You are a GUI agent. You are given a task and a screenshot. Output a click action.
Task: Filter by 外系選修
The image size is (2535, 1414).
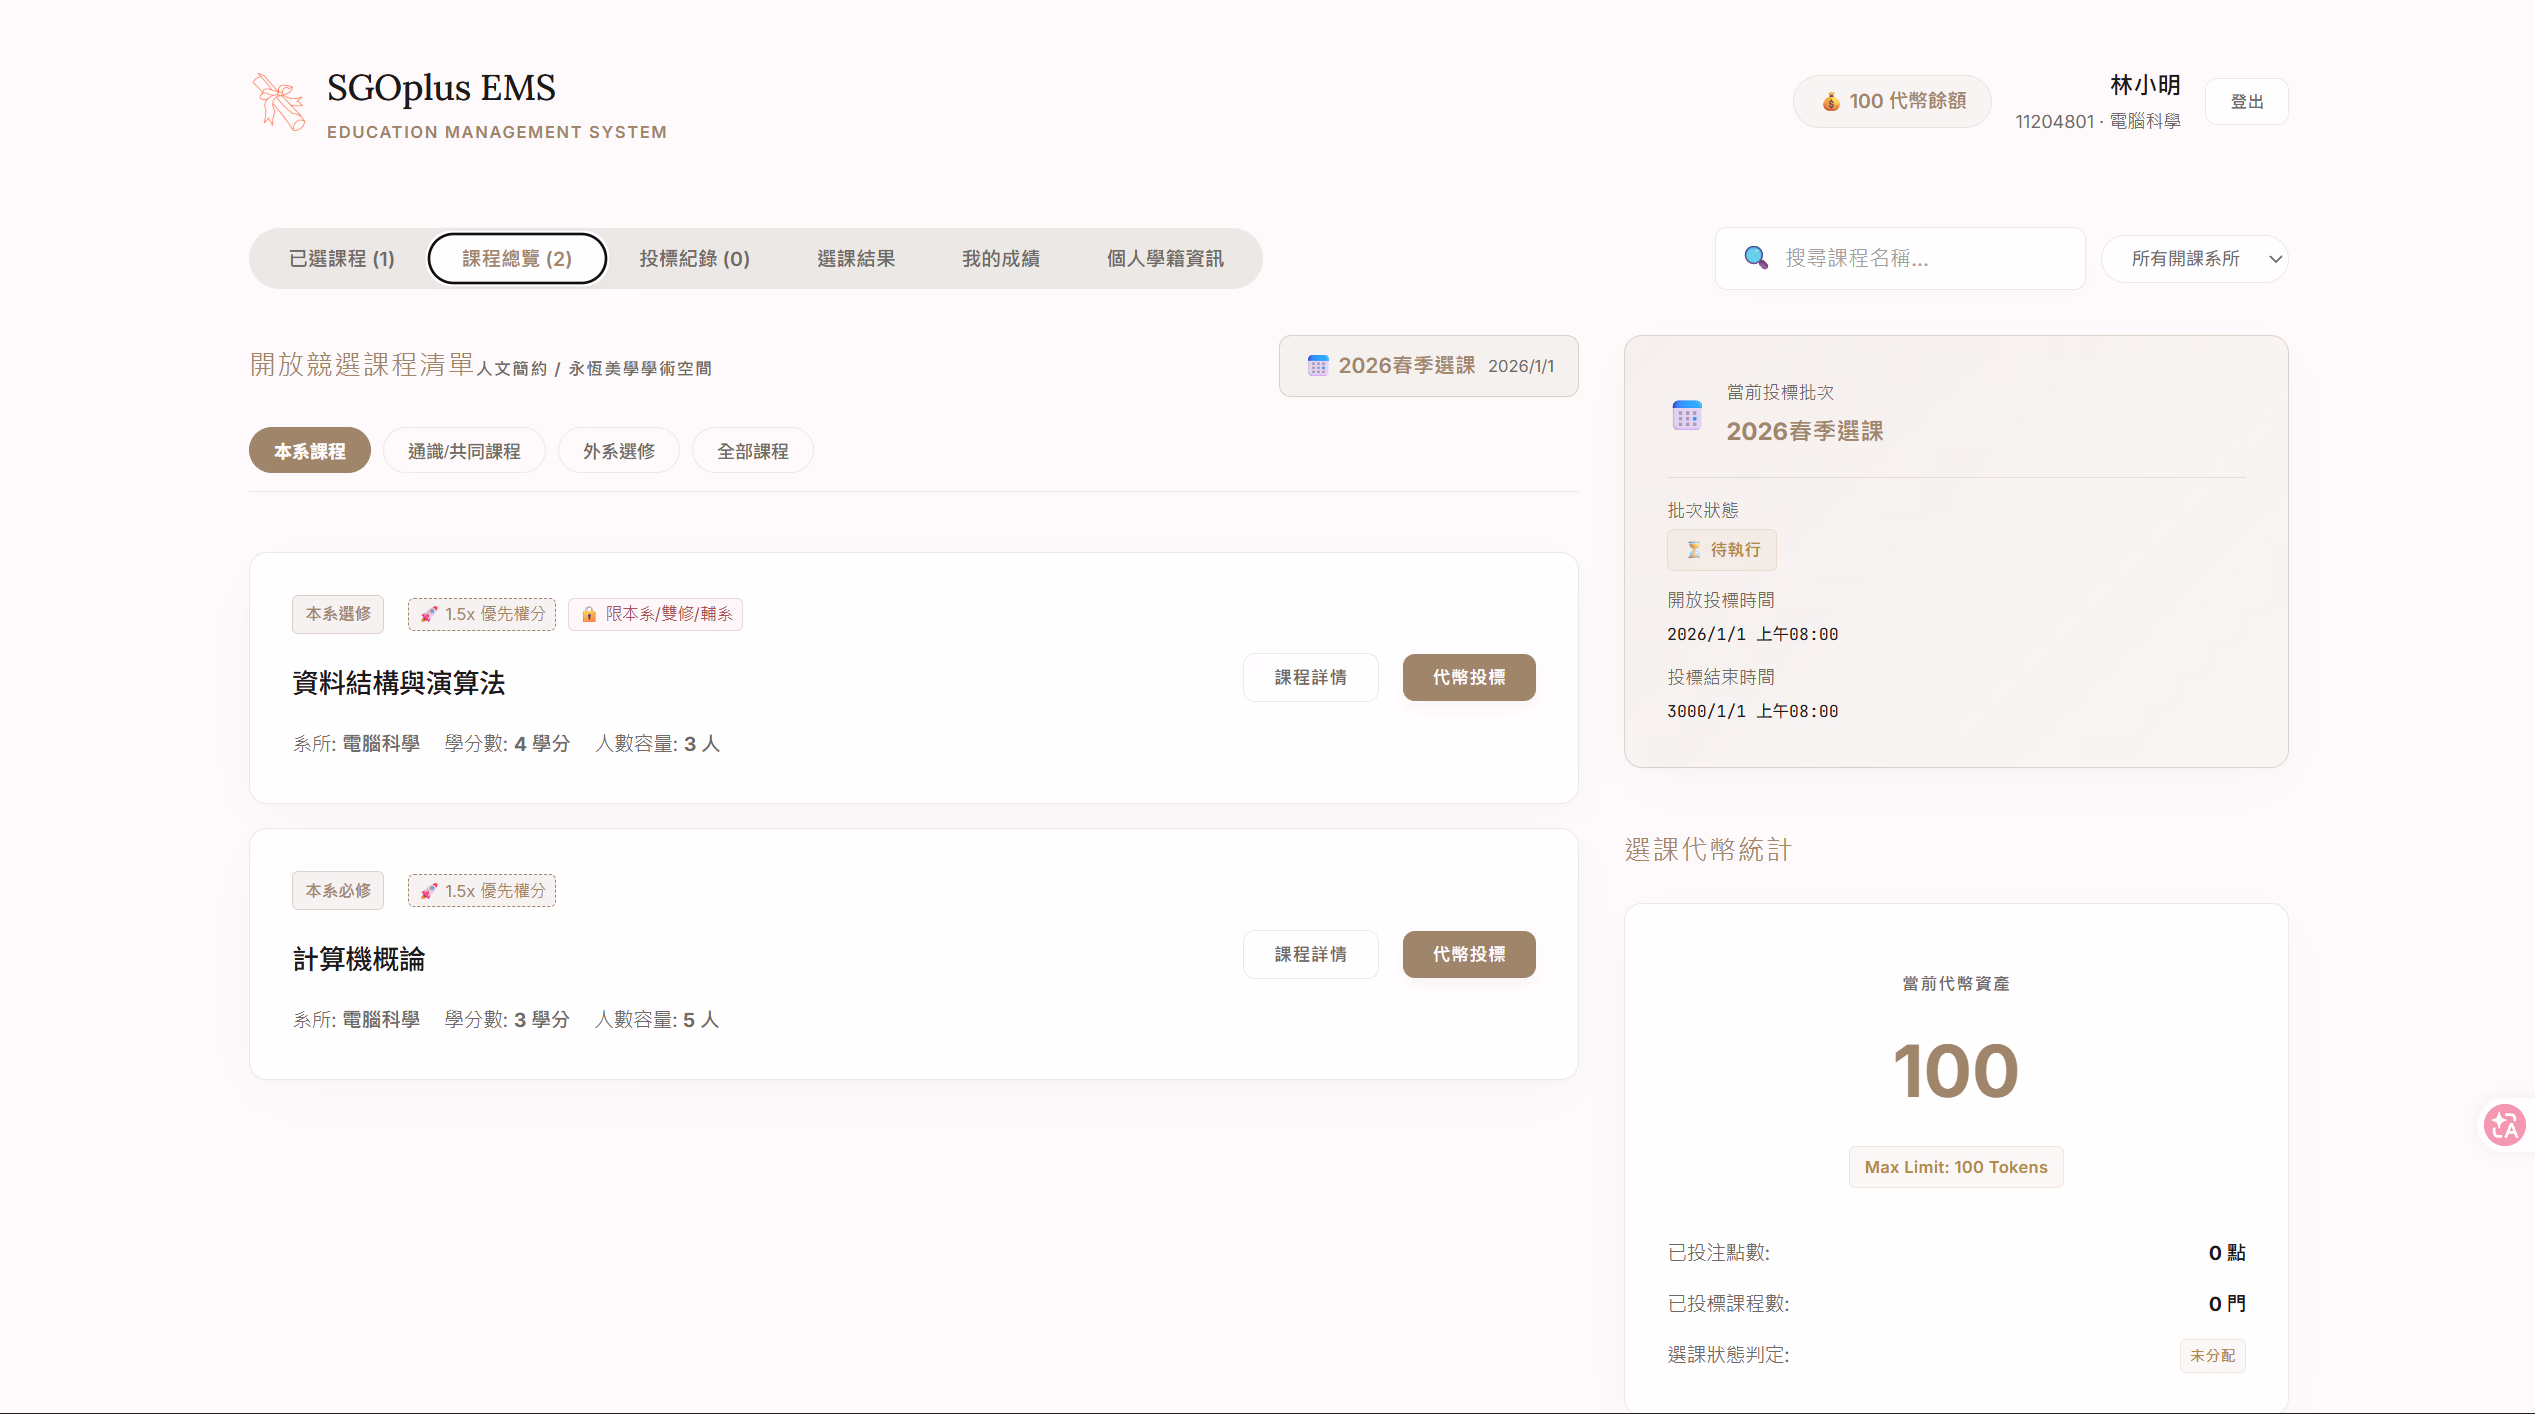tap(619, 451)
